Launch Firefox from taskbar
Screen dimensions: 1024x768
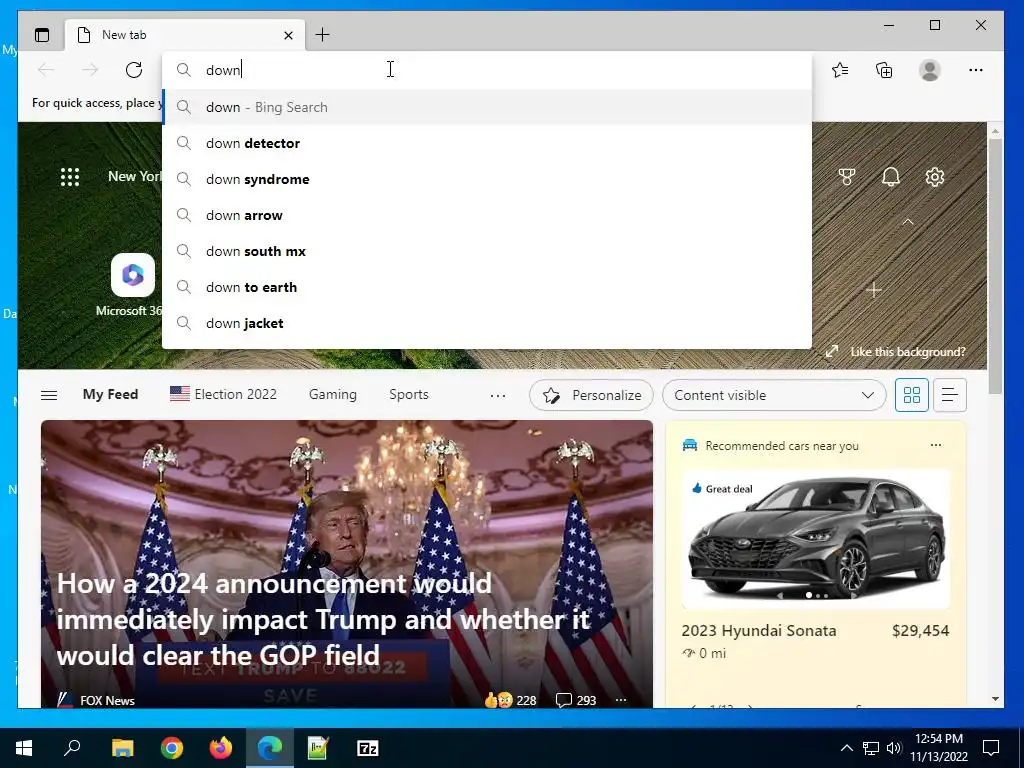coord(221,748)
